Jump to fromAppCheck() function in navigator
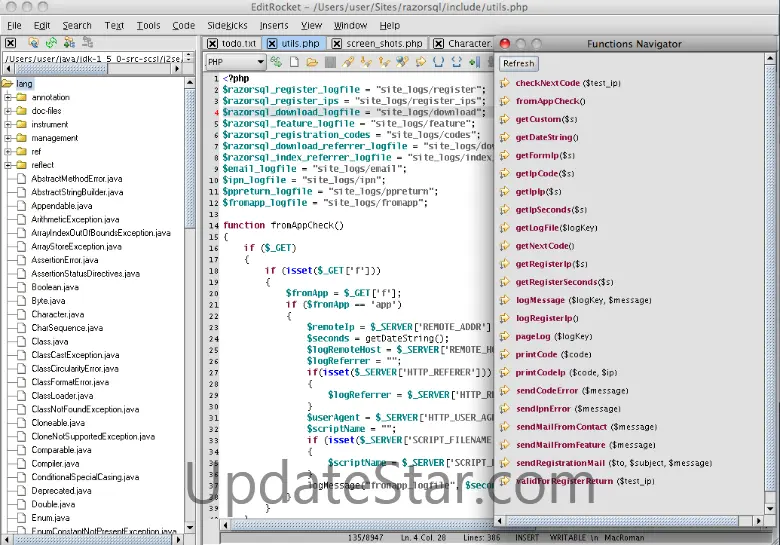 coord(550,101)
